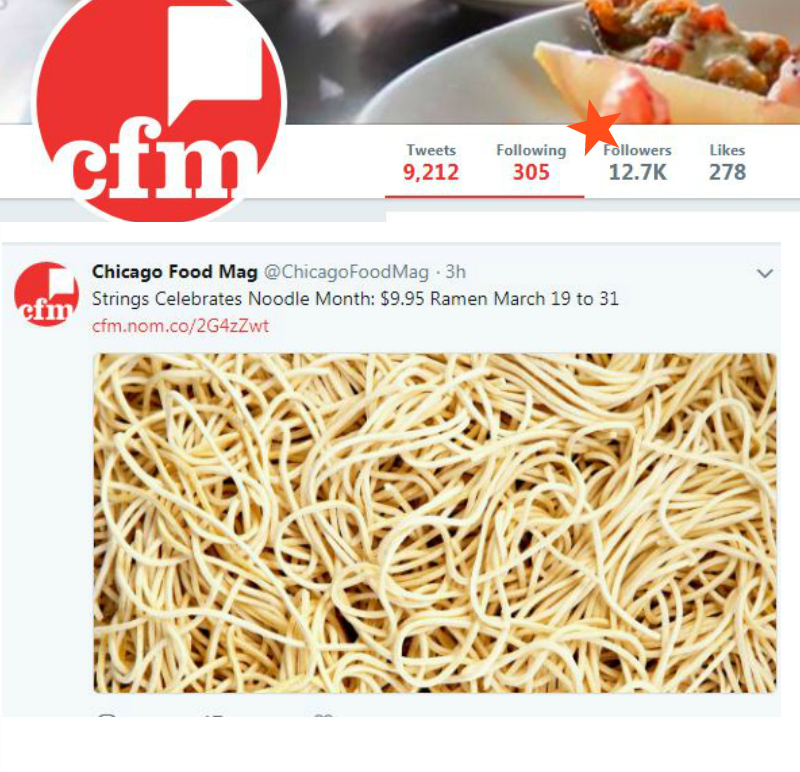Click the 12.7K followers count

point(637,172)
